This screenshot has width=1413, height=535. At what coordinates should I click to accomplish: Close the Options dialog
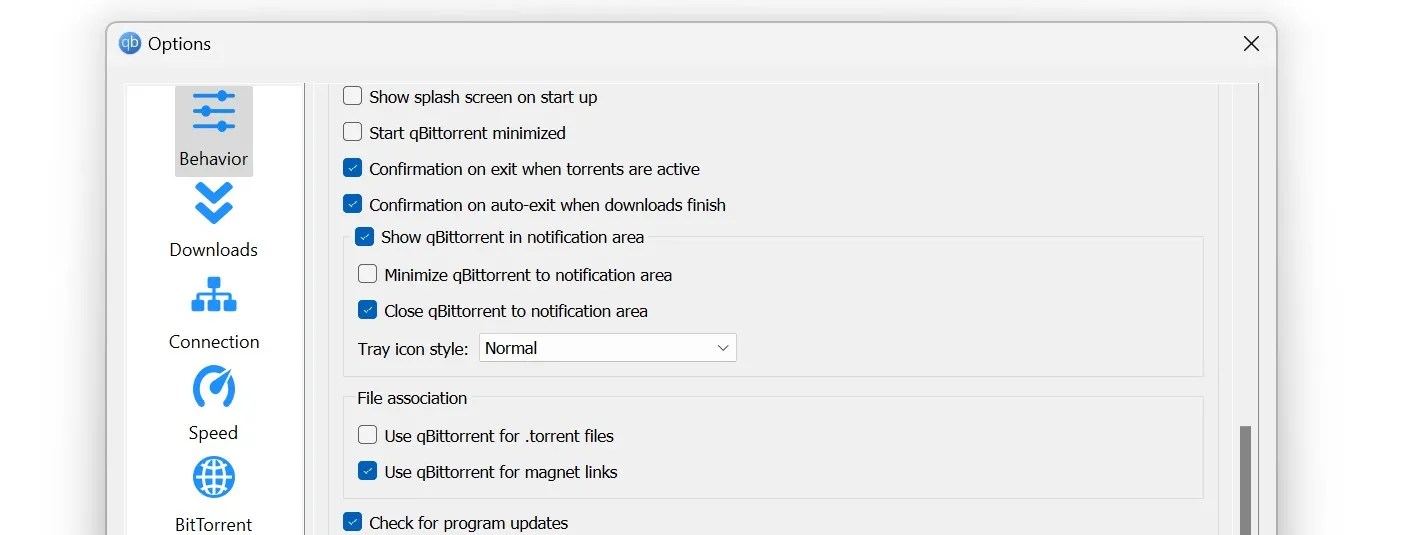click(1250, 44)
